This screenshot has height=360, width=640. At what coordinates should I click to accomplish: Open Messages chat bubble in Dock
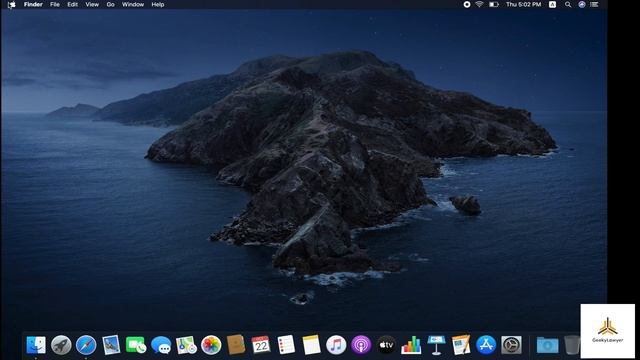[x=161, y=345]
